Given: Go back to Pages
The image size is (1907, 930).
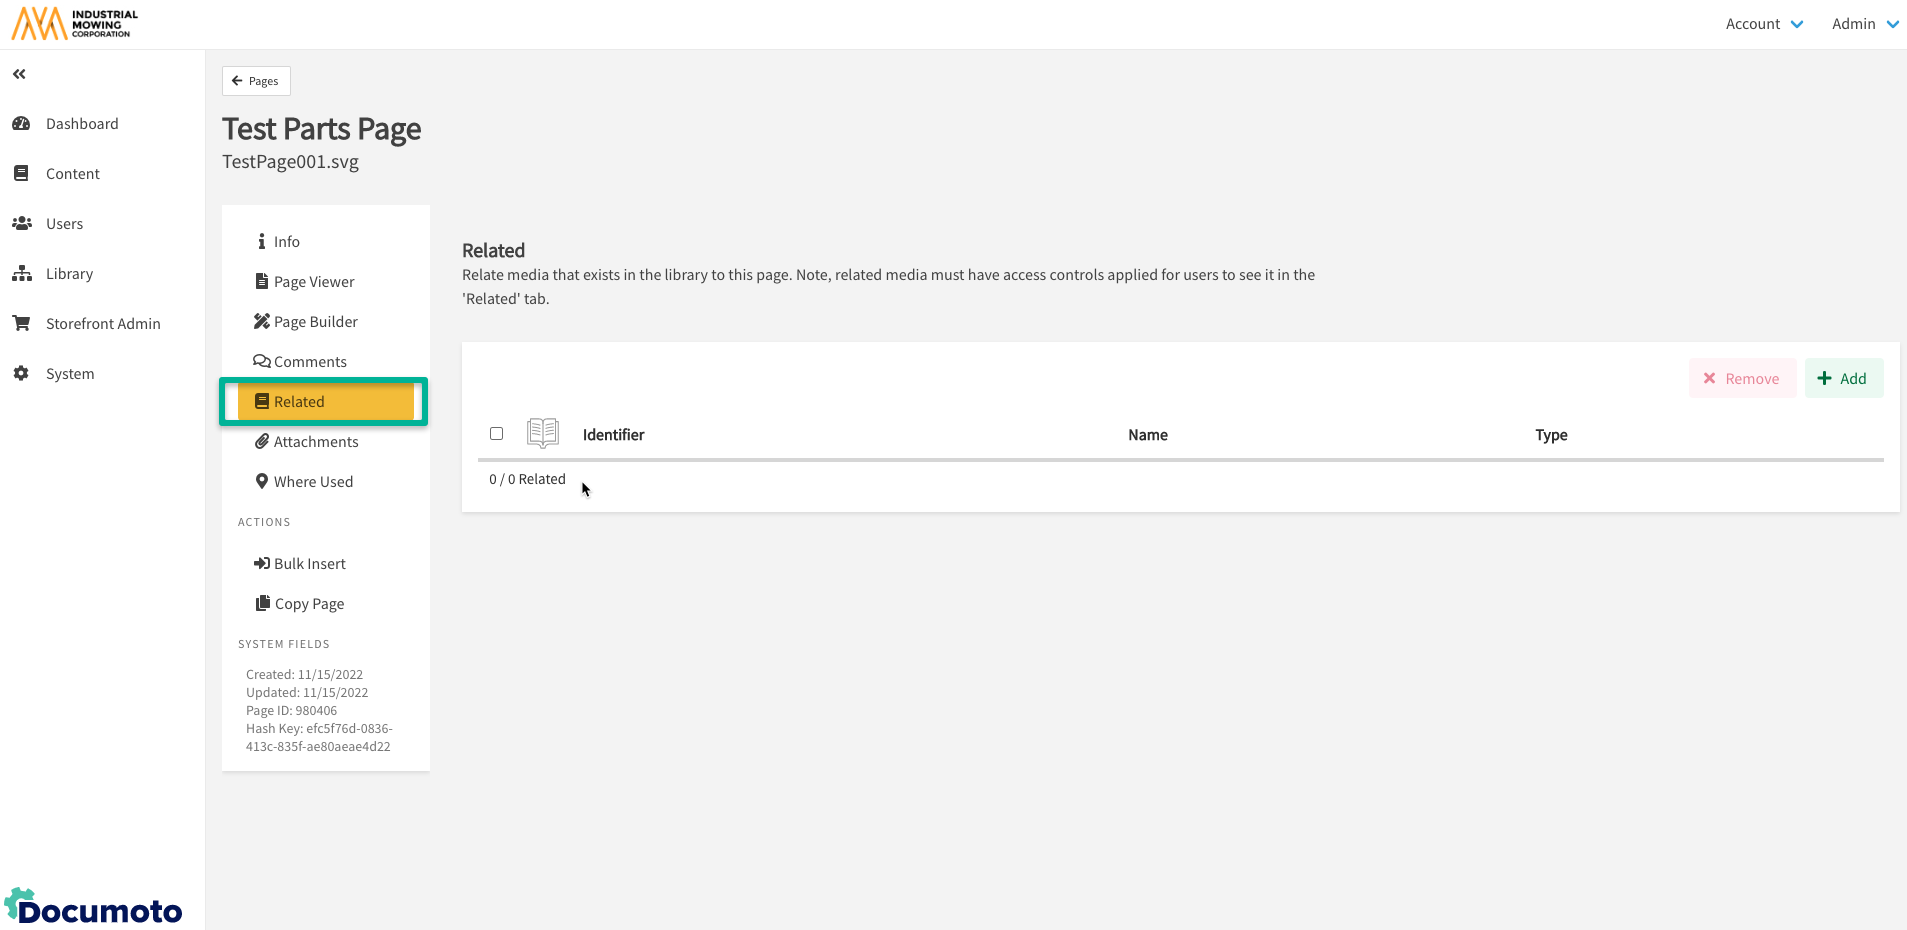Looking at the screenshot, I should click(x=256, y=81).
